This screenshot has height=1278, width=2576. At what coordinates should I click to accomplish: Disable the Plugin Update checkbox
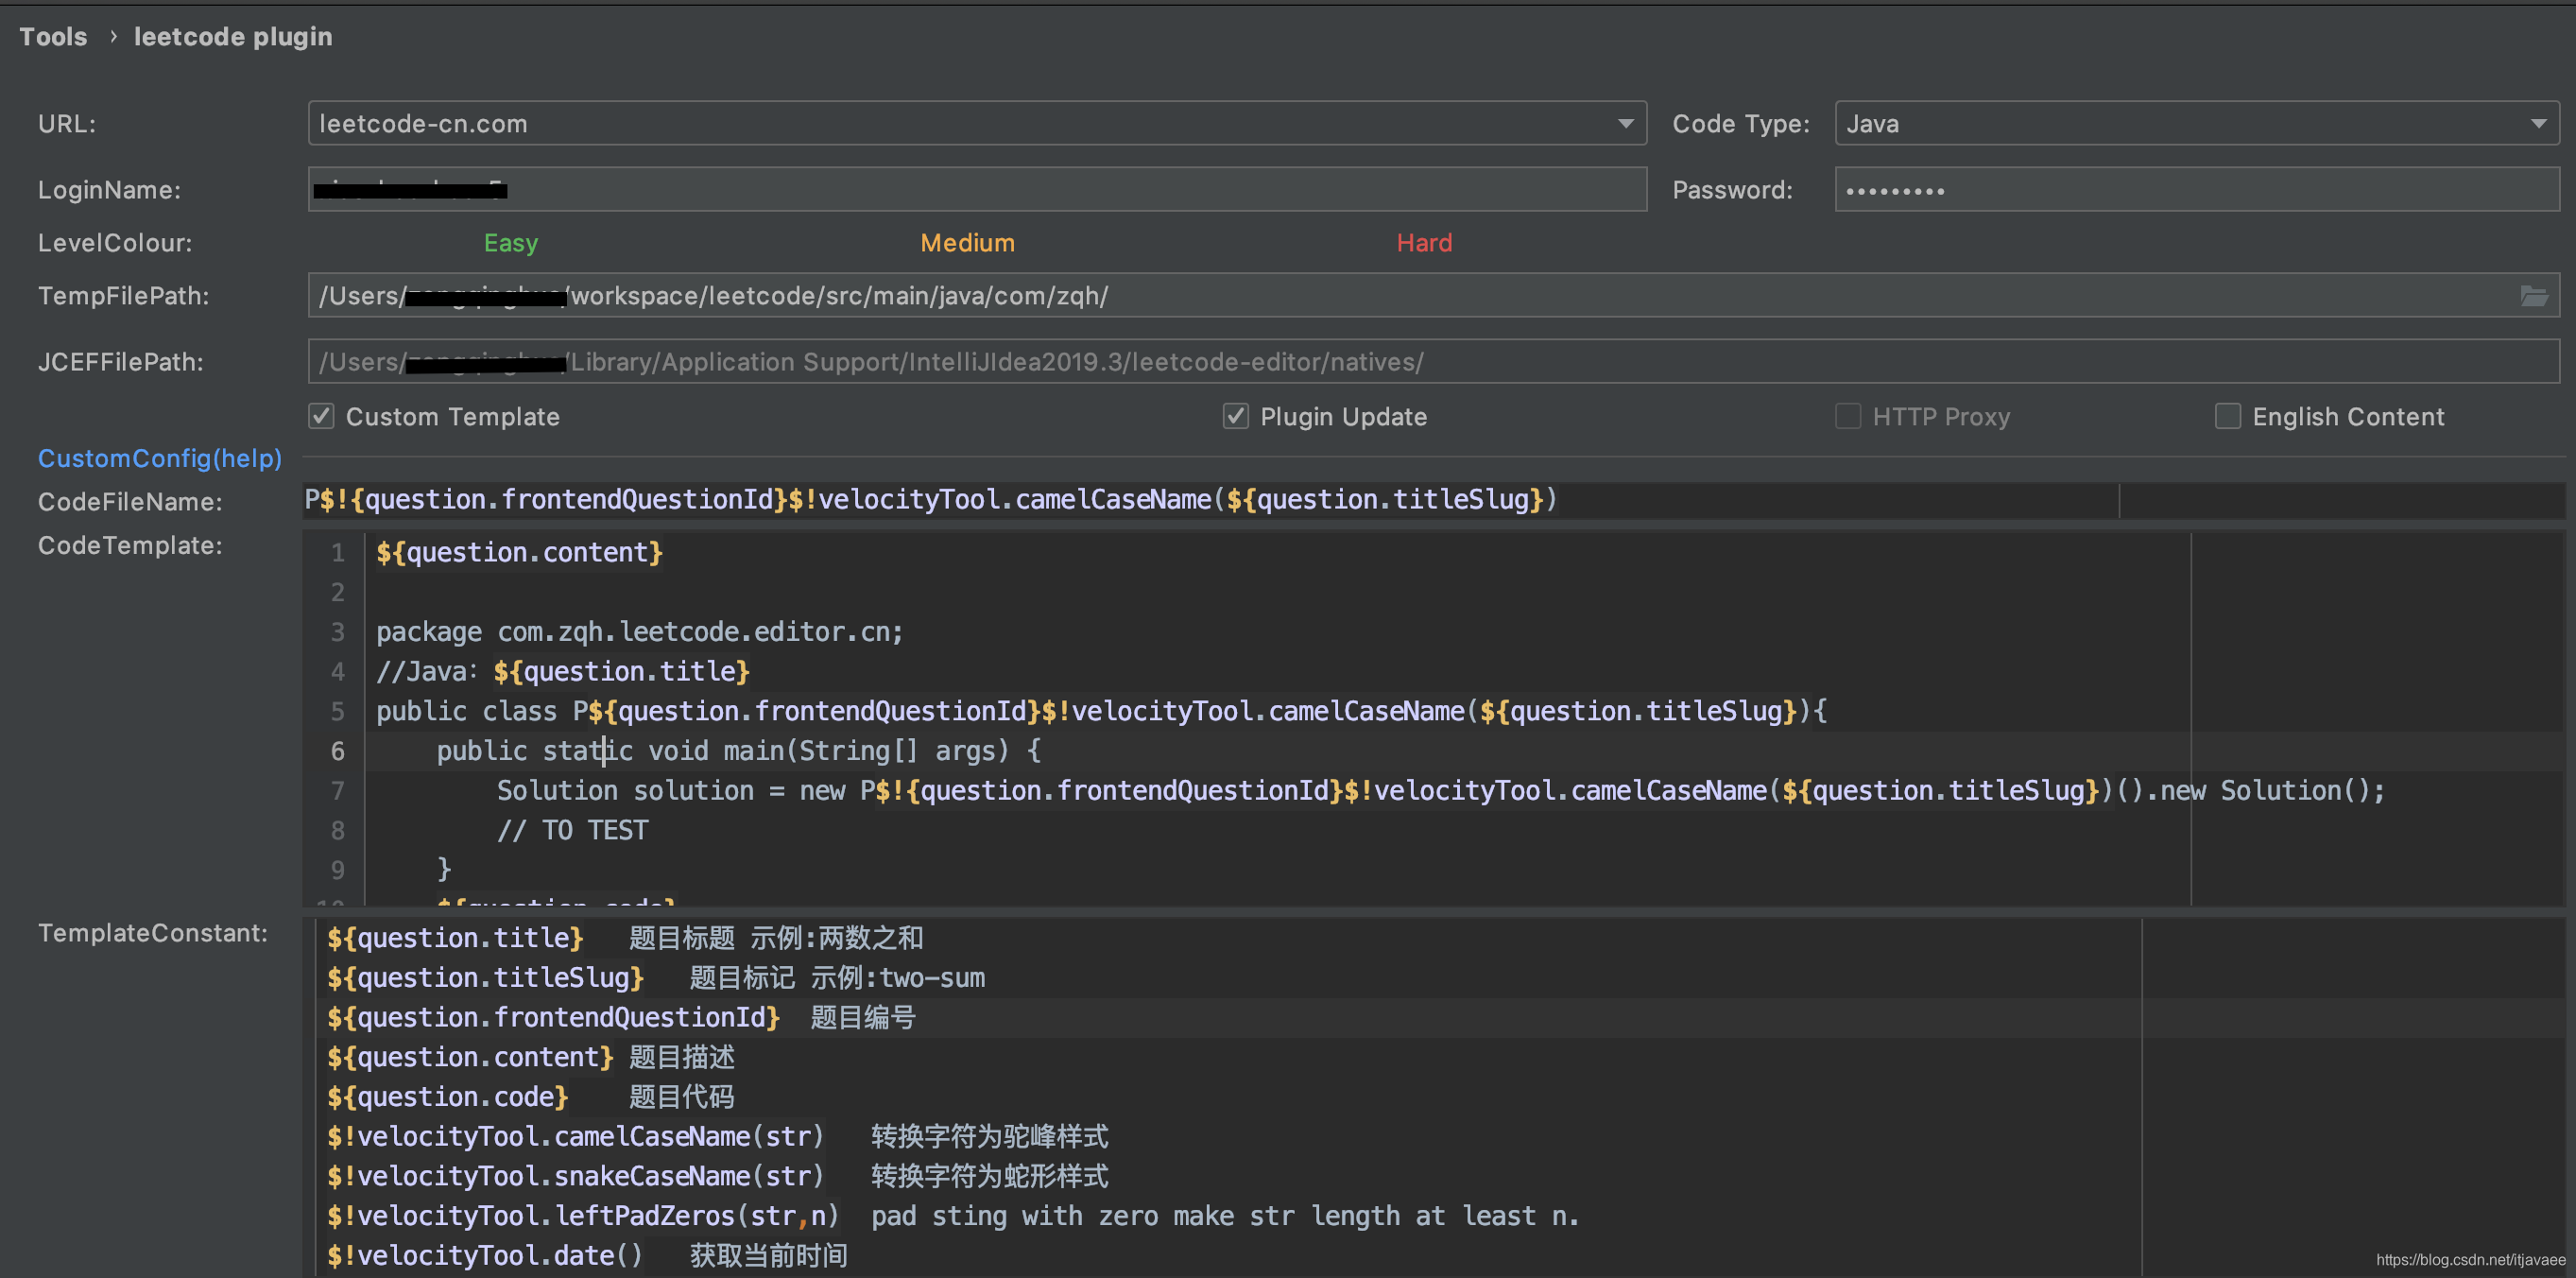pos(1235,416)
